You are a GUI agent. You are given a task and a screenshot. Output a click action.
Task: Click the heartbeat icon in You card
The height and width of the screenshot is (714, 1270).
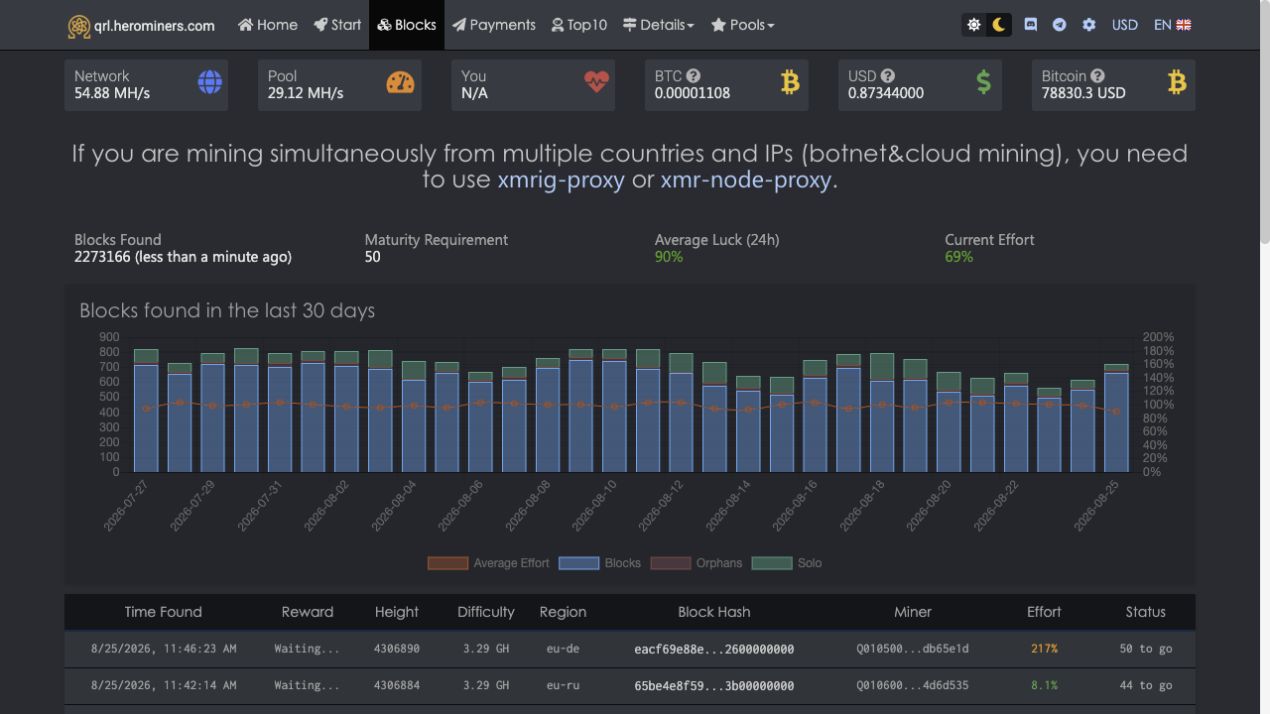(597, 83)
